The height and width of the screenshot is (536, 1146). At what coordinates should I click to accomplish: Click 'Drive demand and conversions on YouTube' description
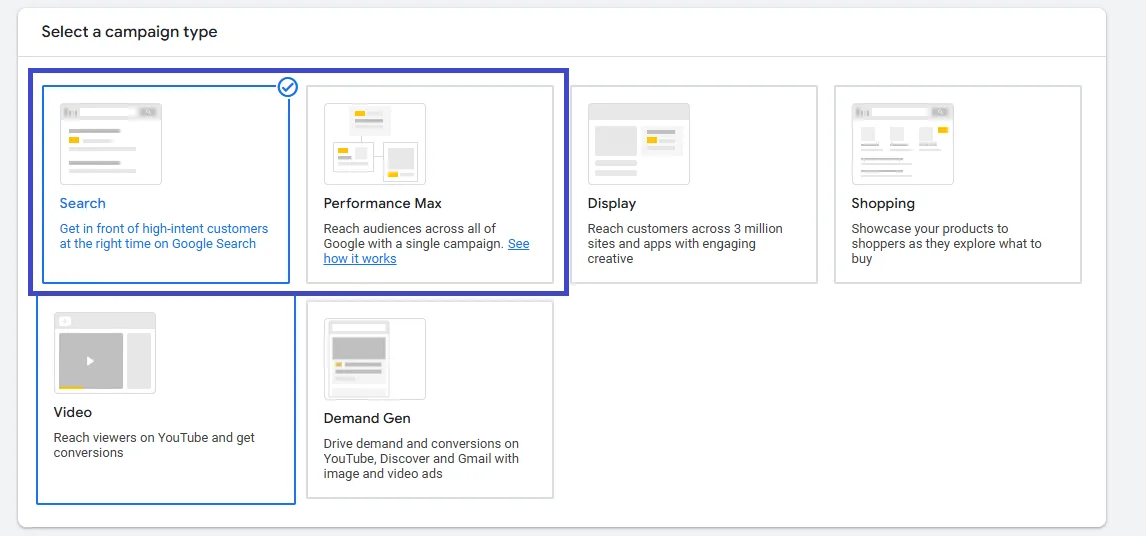point(421,458)
